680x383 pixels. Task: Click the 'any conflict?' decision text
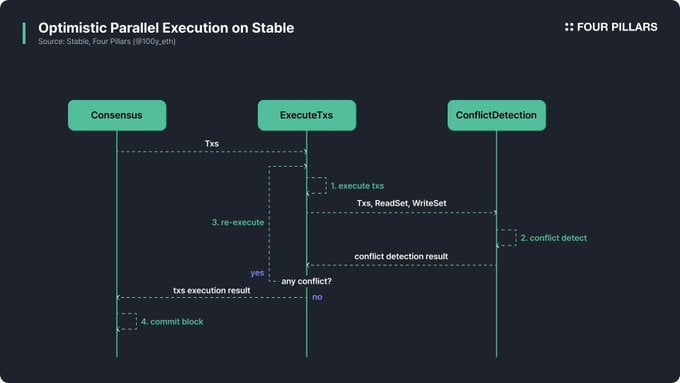tap(306, 281)
